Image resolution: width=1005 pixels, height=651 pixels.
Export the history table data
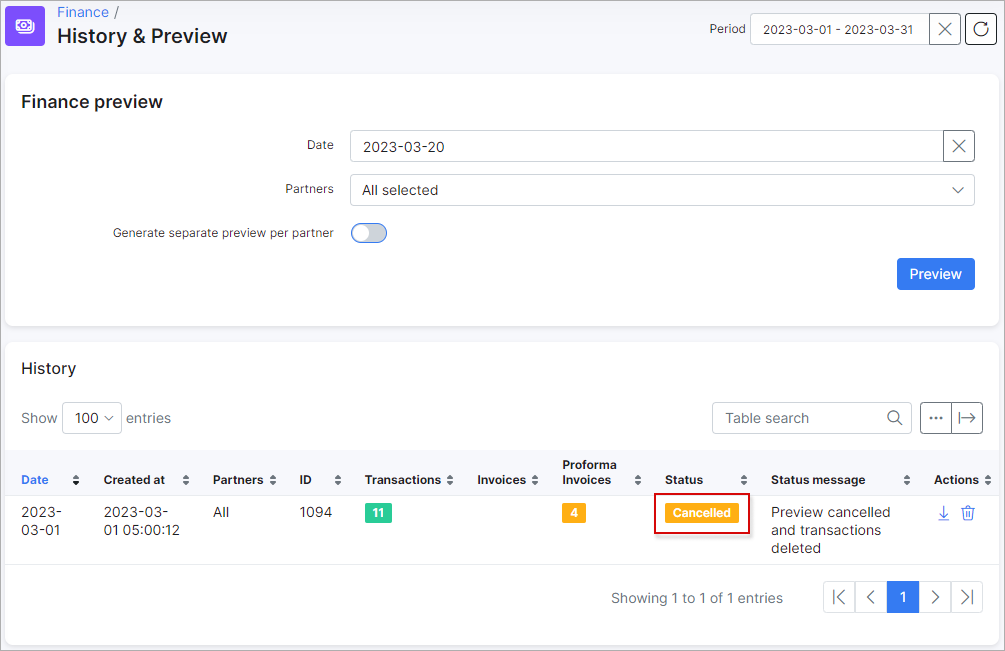click(966, 417)
